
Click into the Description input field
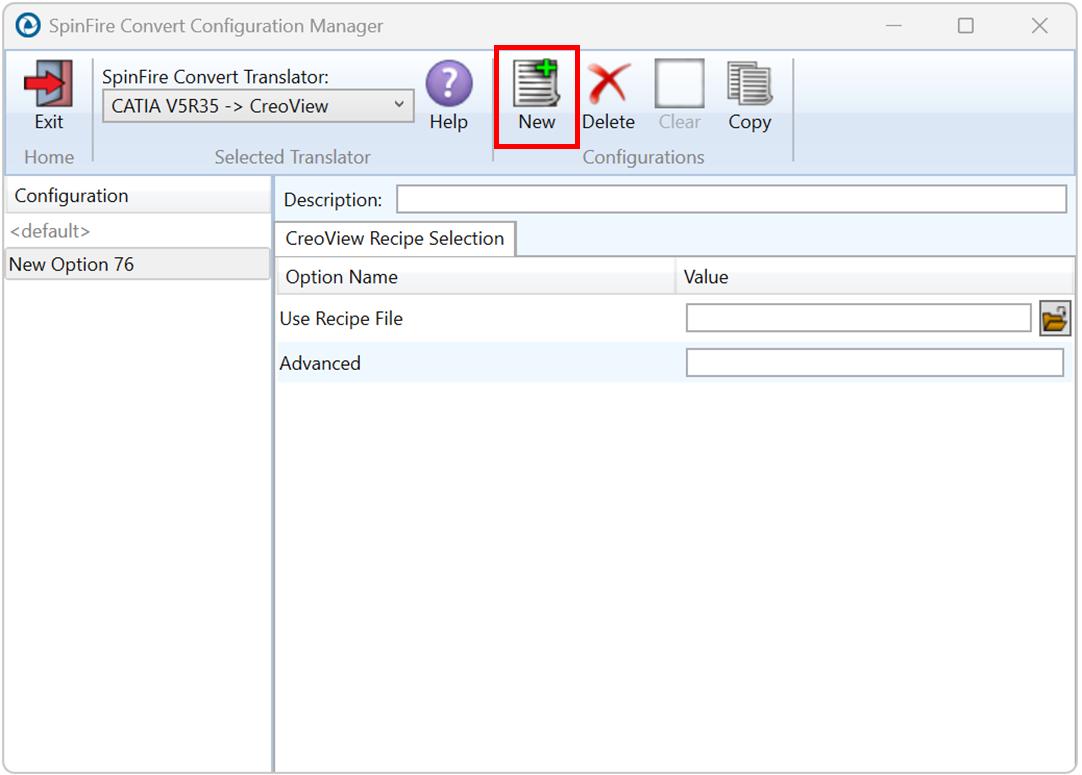(731, 199)
